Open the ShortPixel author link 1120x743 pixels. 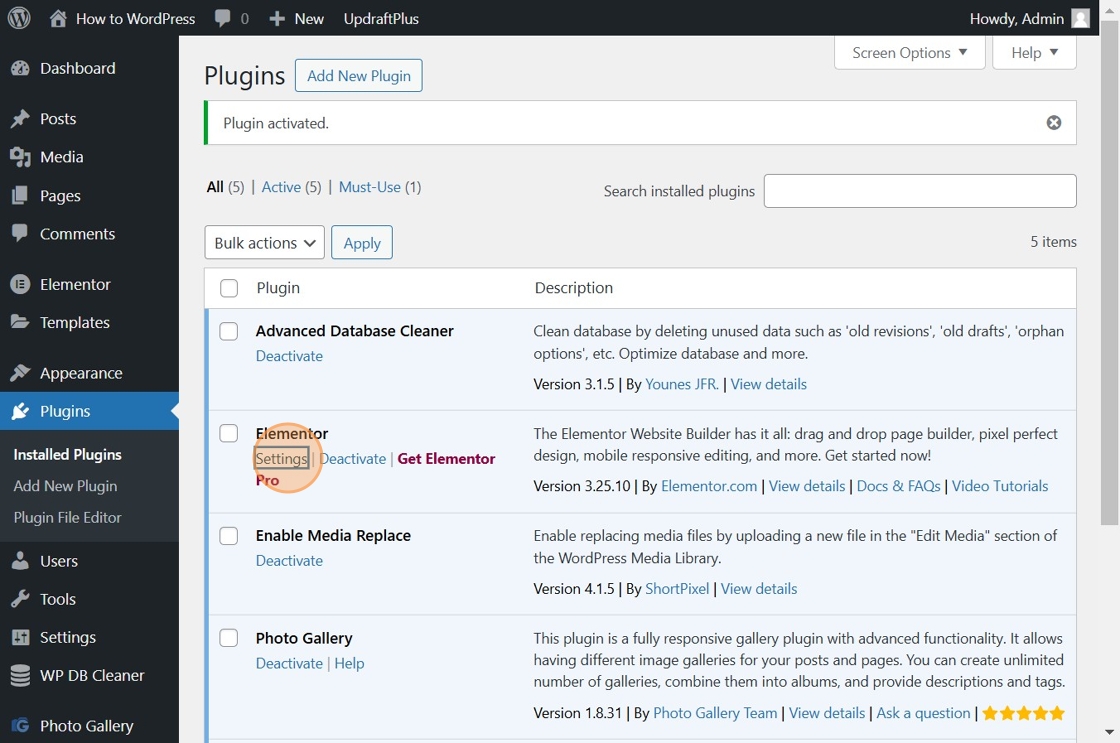pyautogui.click(x=677, y=589)
